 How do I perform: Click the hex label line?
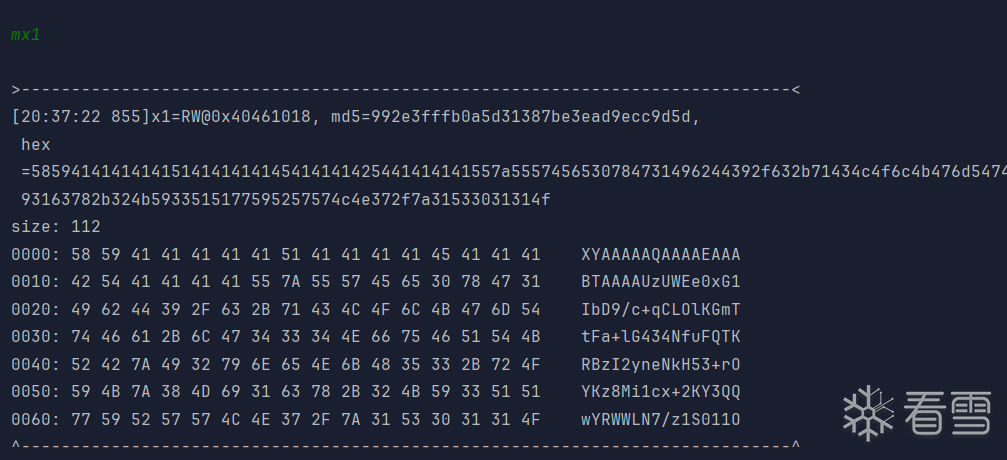[35, 145]
